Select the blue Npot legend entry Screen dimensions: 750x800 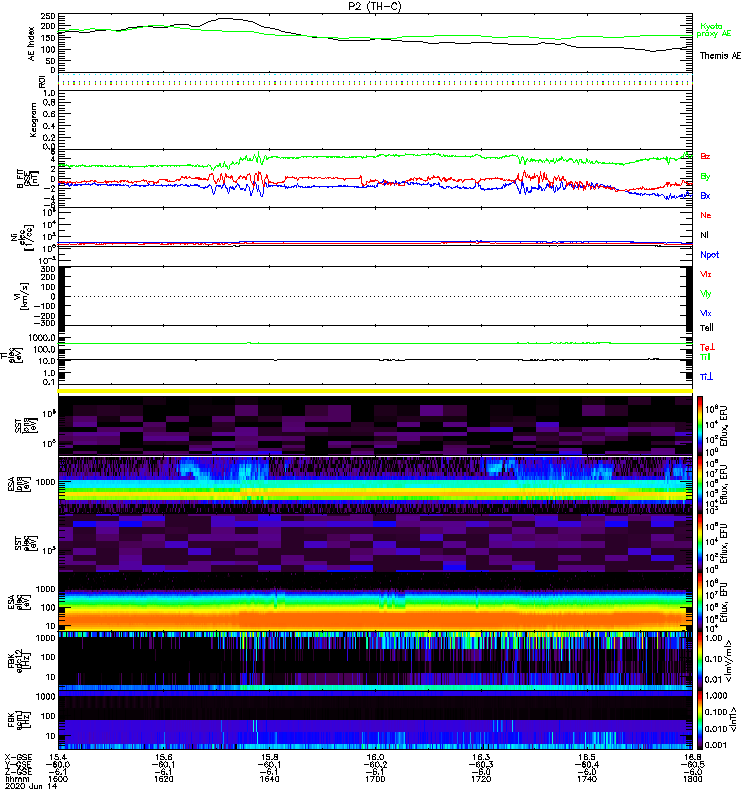tap(709, 255)
